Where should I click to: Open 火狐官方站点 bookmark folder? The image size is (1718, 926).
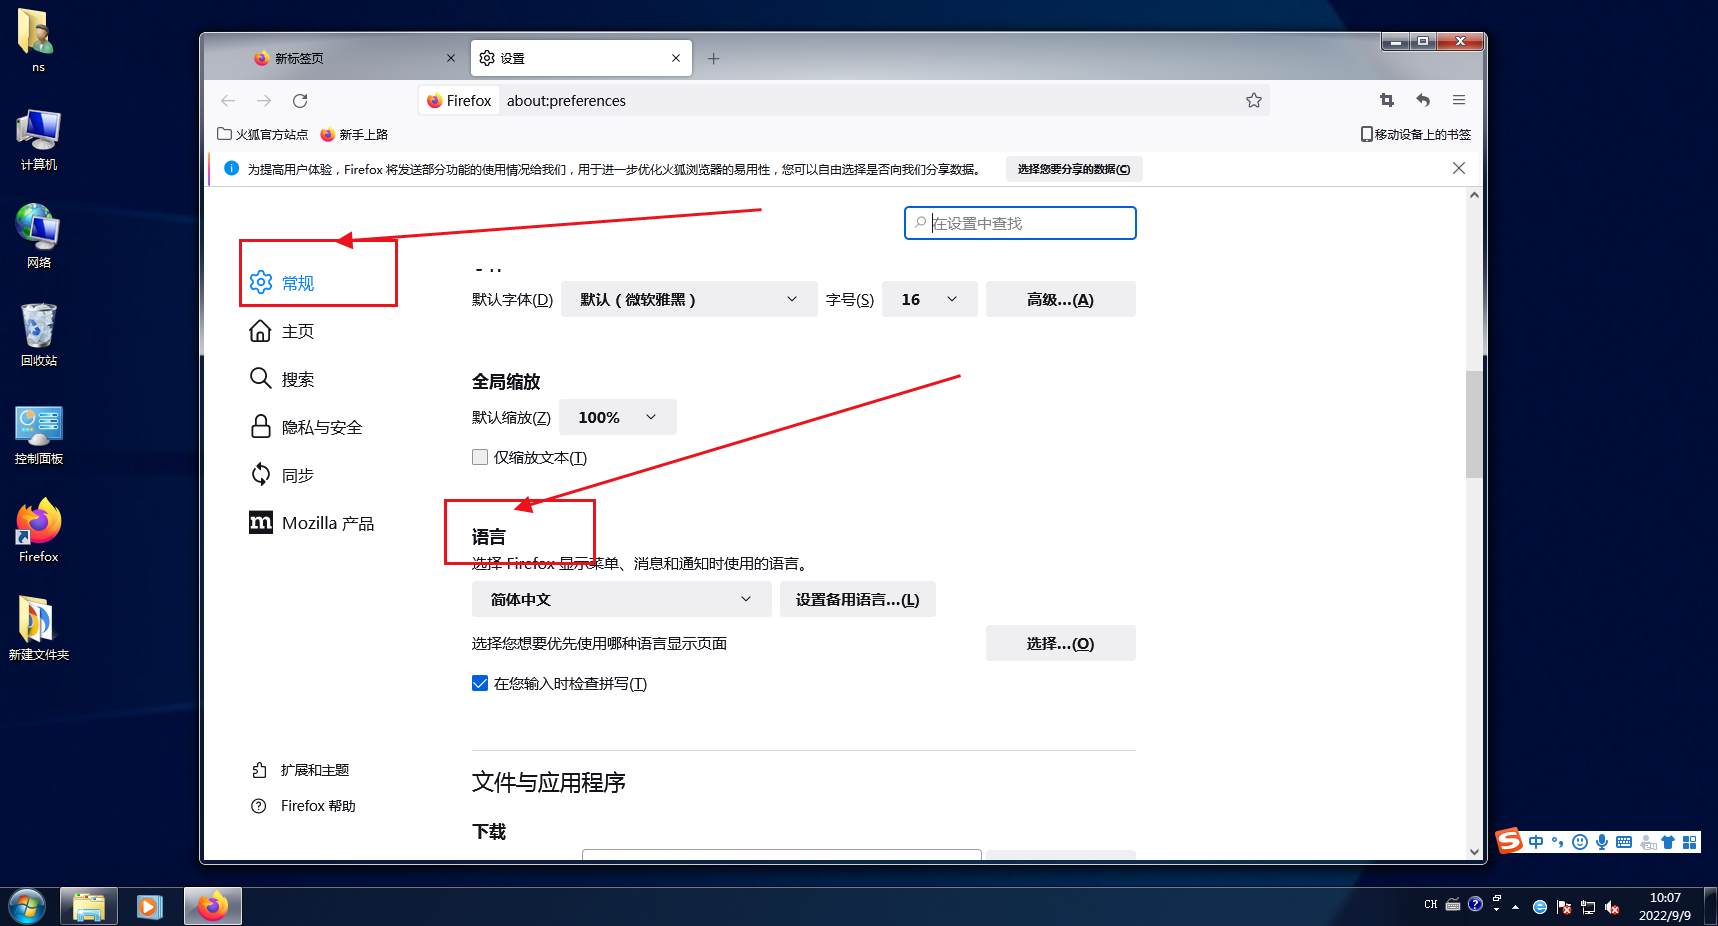[262, 134]
